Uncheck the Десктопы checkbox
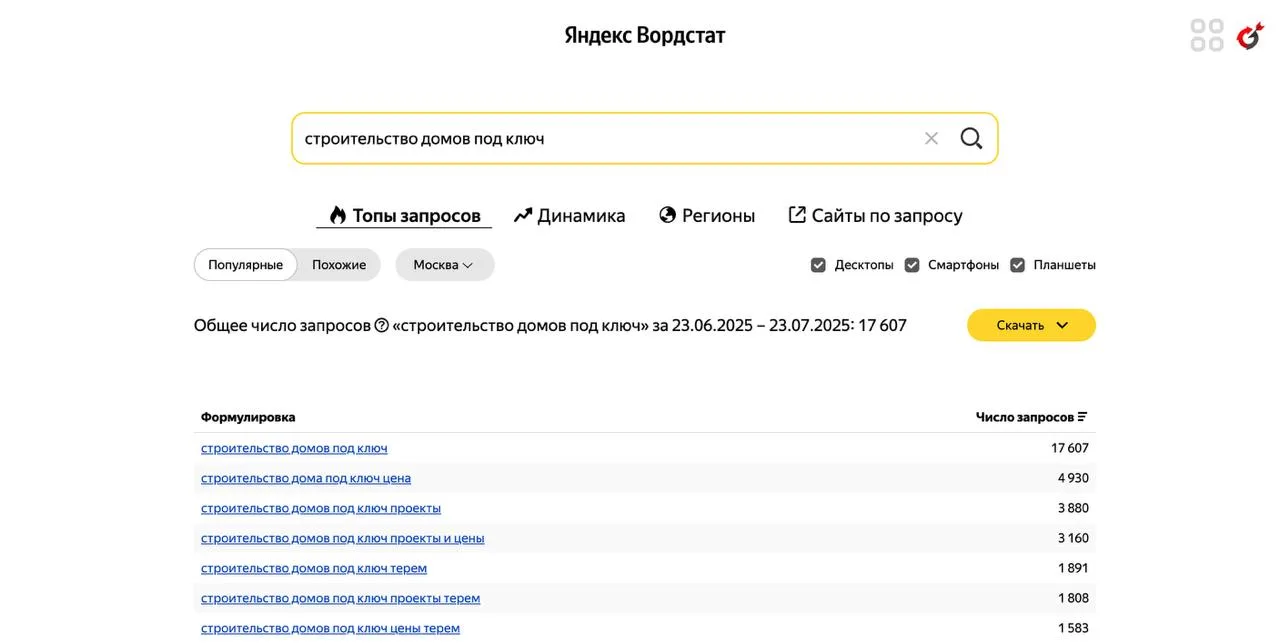This screenshot has width=1280, height=643. pos(818,265)
